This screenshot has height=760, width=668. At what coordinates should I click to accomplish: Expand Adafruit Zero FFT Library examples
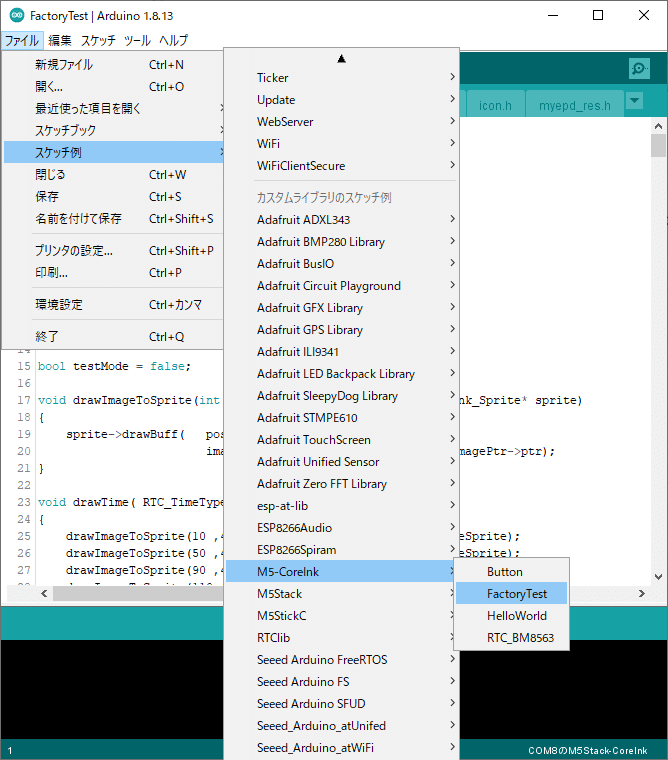[x=341, y=484]
